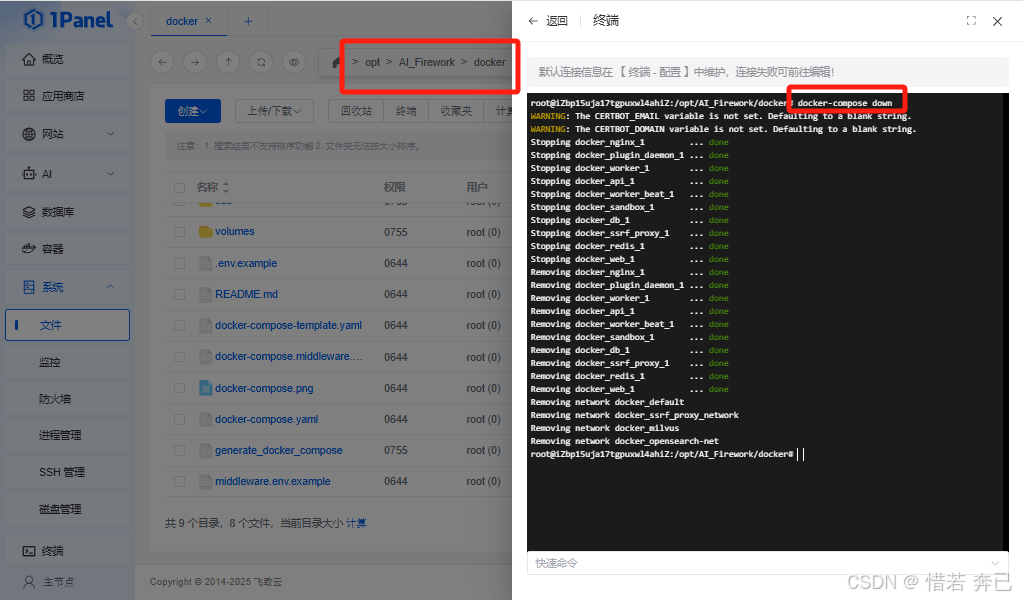This screenshot has width=1023, height=600.
Task: Click docker in the breadcrumb path
Action: 489,62
